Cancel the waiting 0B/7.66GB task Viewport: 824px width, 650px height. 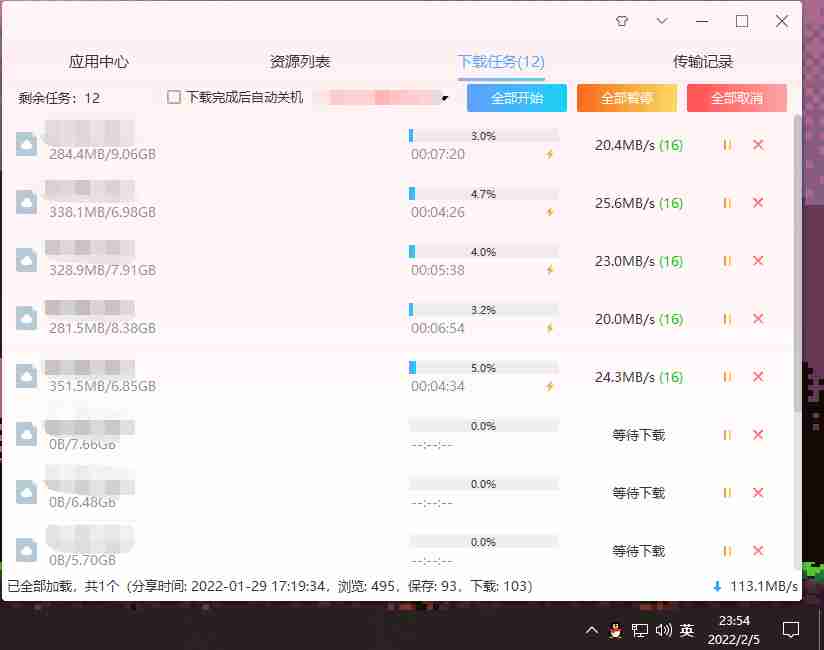point(758,435)
